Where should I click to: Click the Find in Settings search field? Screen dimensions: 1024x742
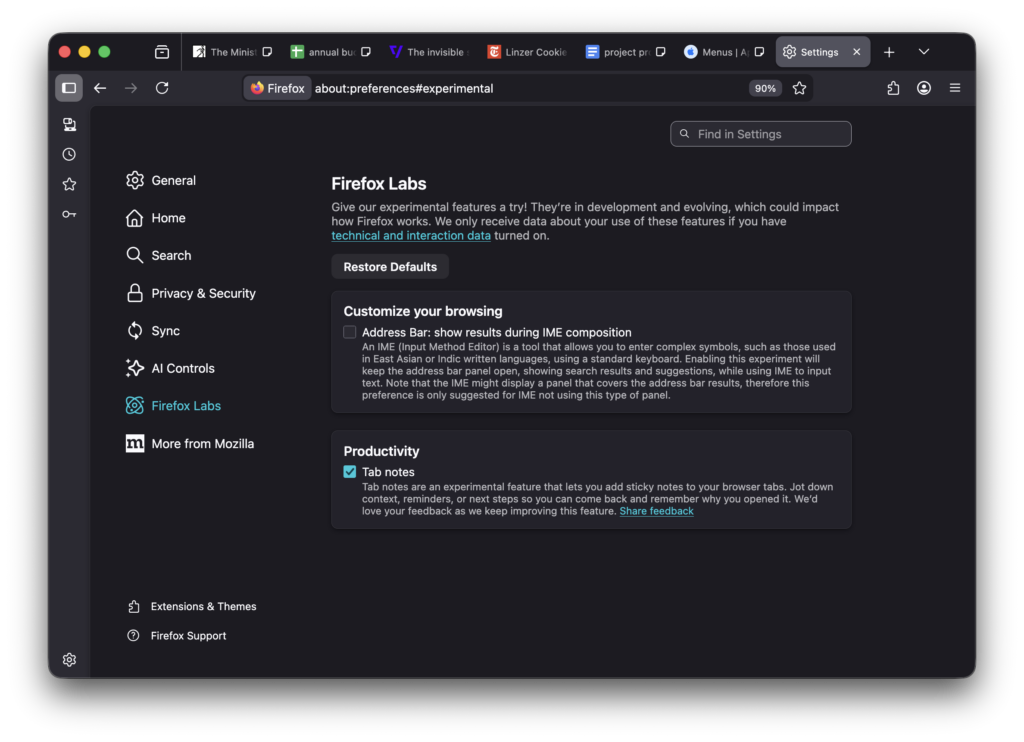click(x=761, y=133)
